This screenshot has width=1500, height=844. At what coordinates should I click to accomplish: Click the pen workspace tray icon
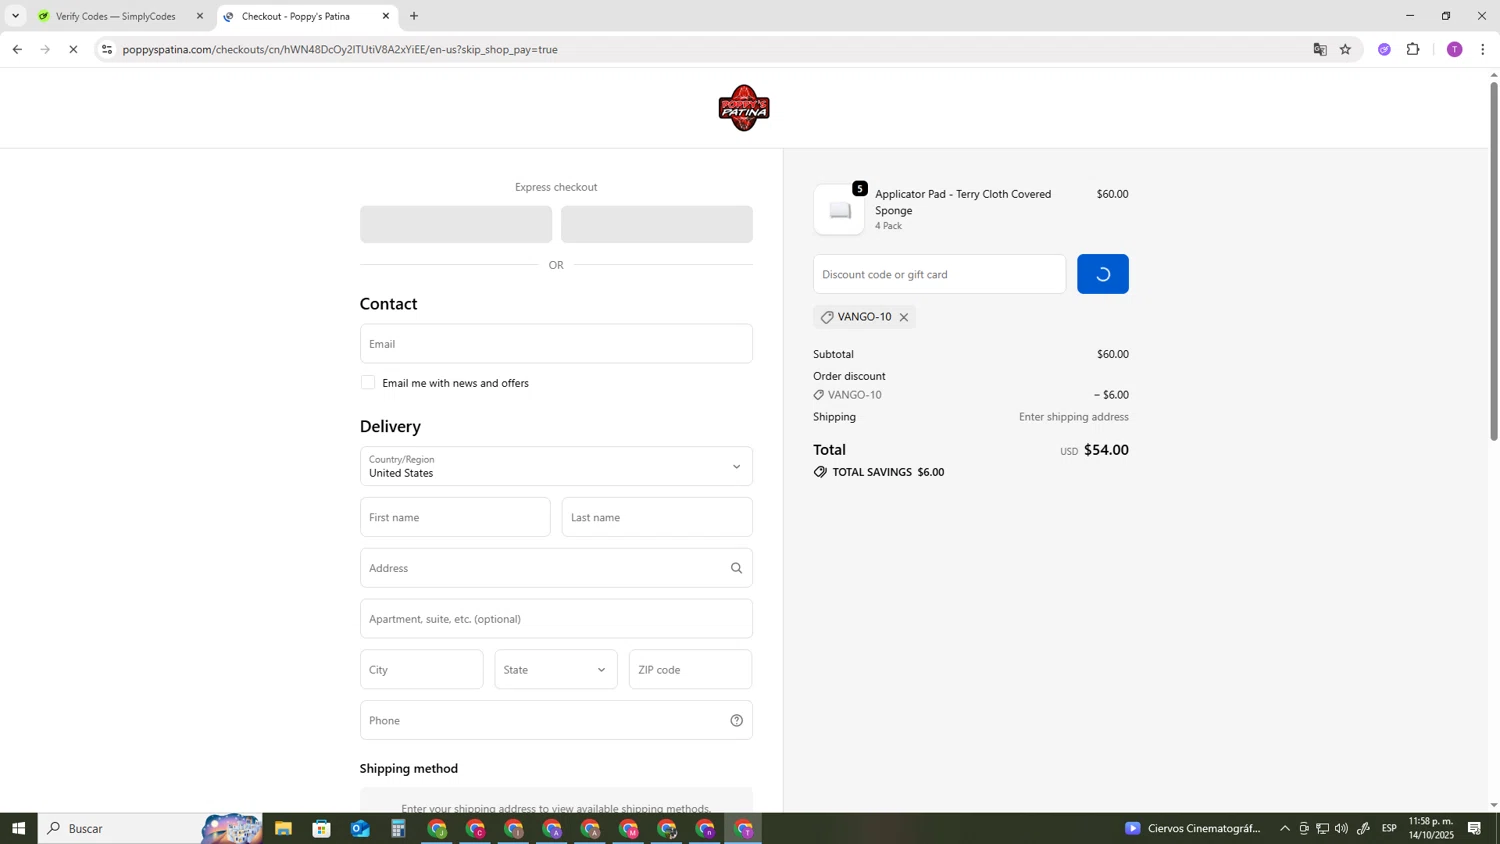click(1363, 829)
